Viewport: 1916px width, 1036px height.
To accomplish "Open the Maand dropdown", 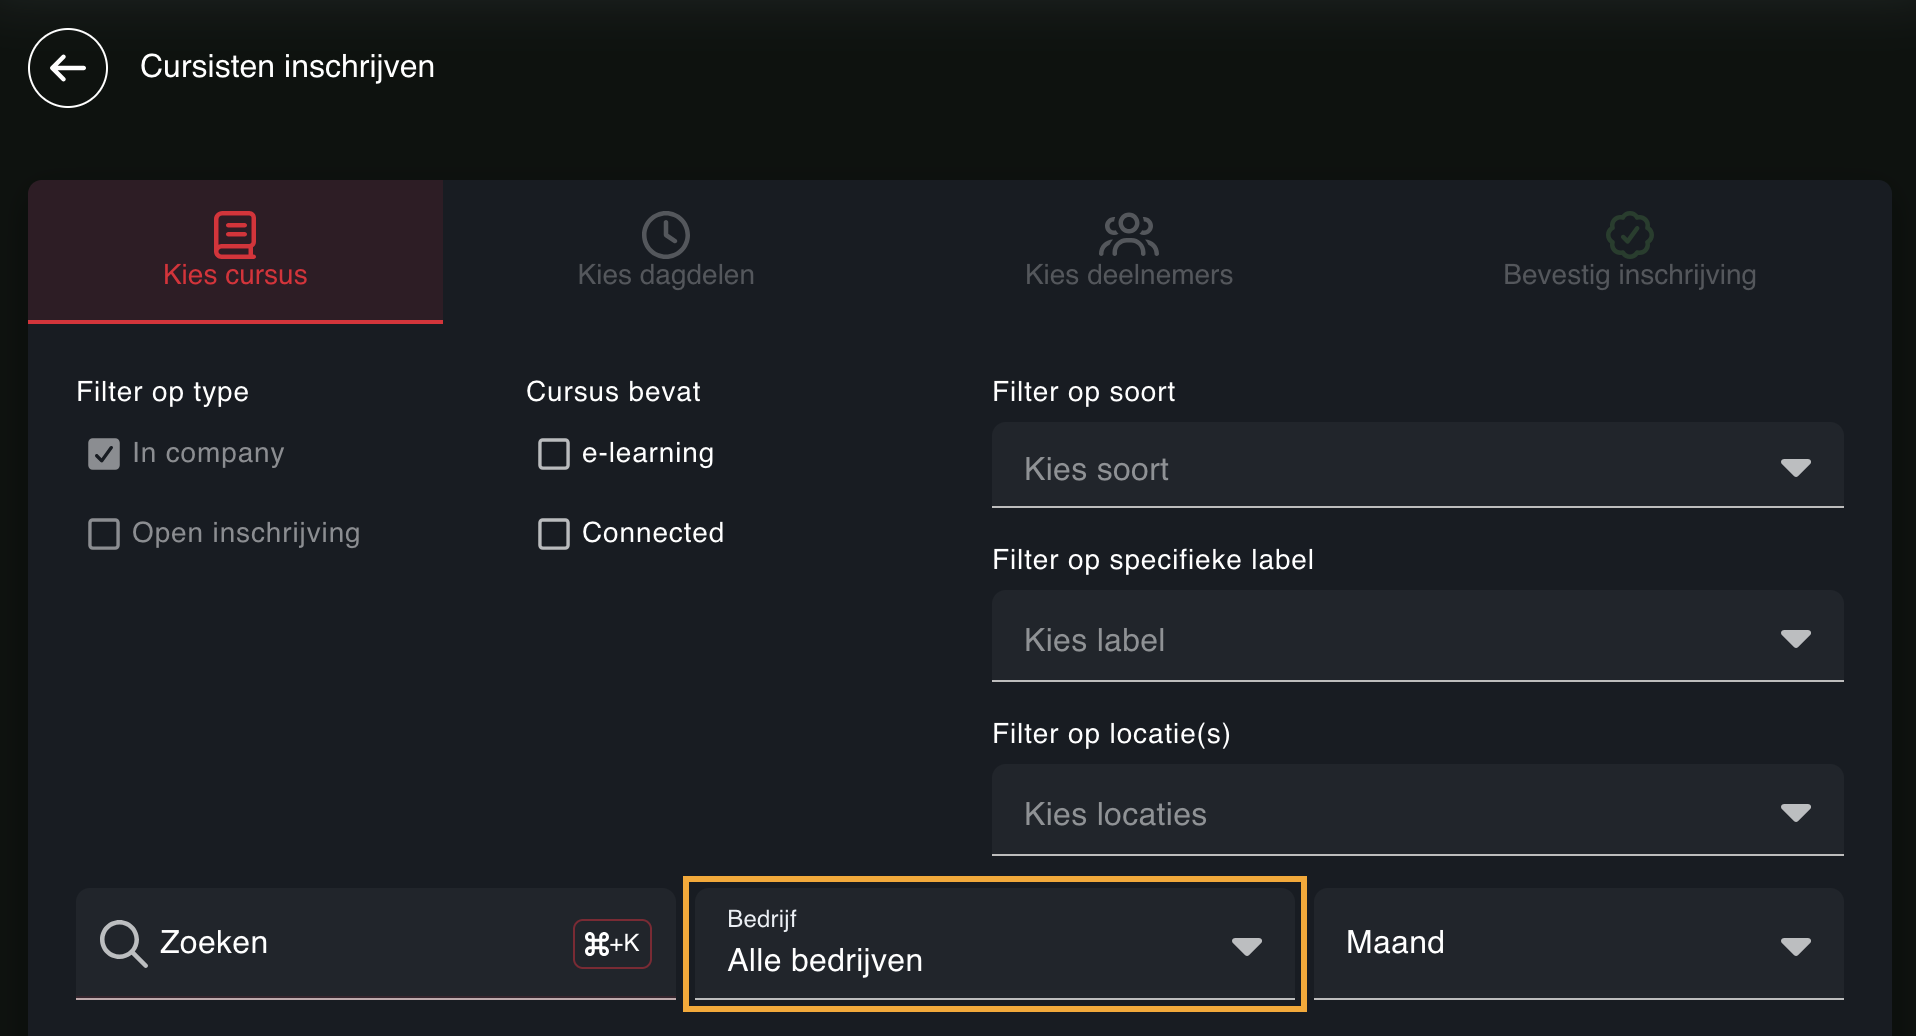I will [1578, 943].
